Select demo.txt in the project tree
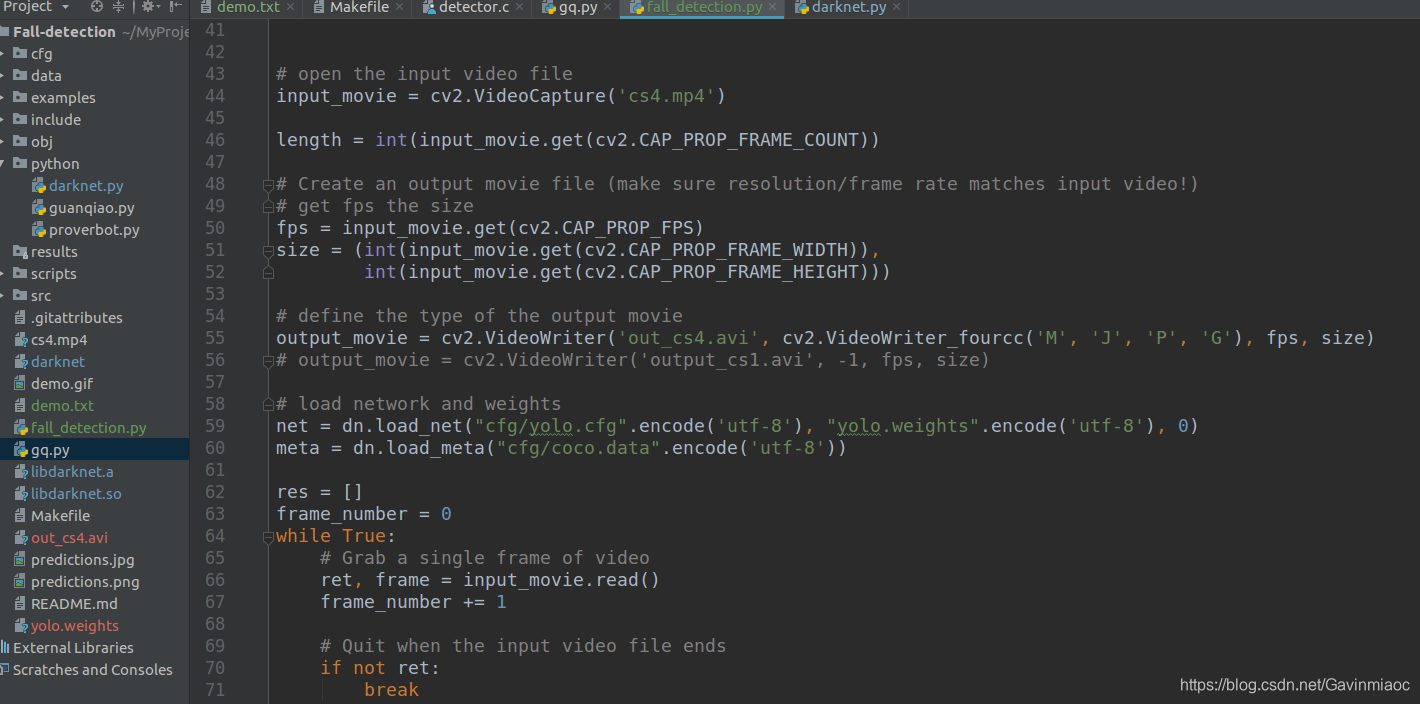This screenshot has width=1420, height=704. tap(62, 406)
